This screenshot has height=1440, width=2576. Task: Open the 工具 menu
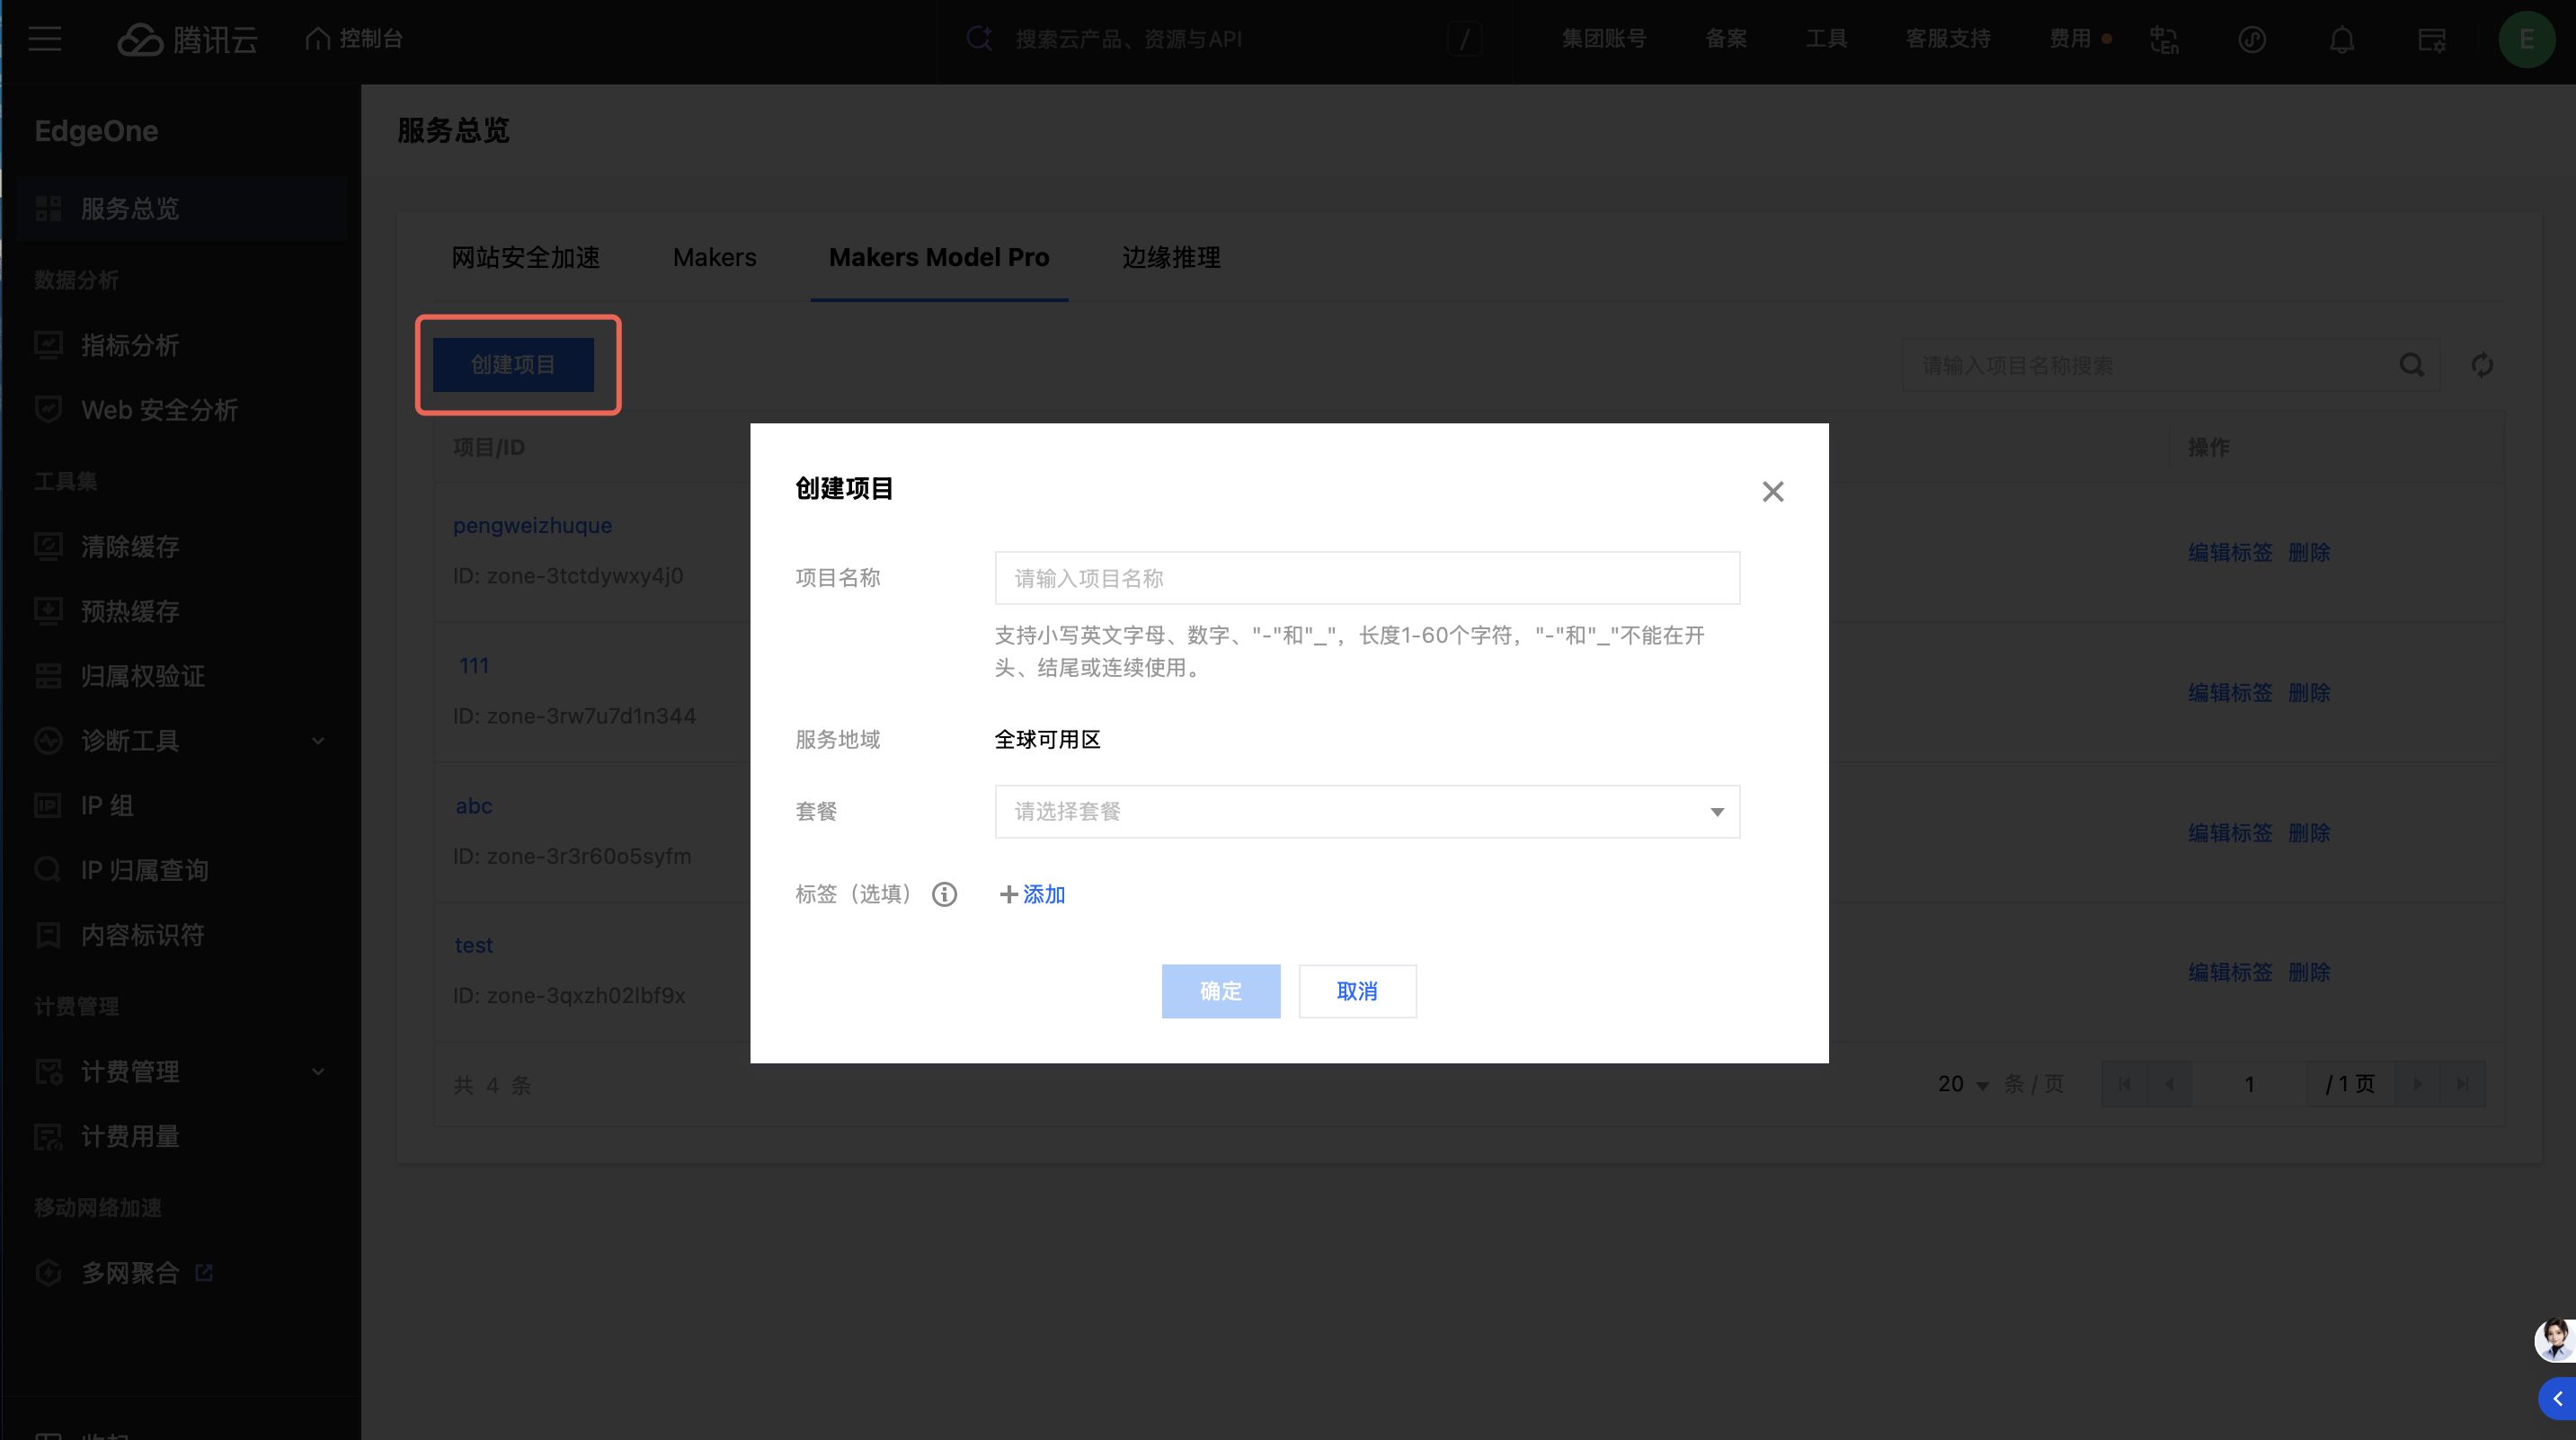point(1826,39)
